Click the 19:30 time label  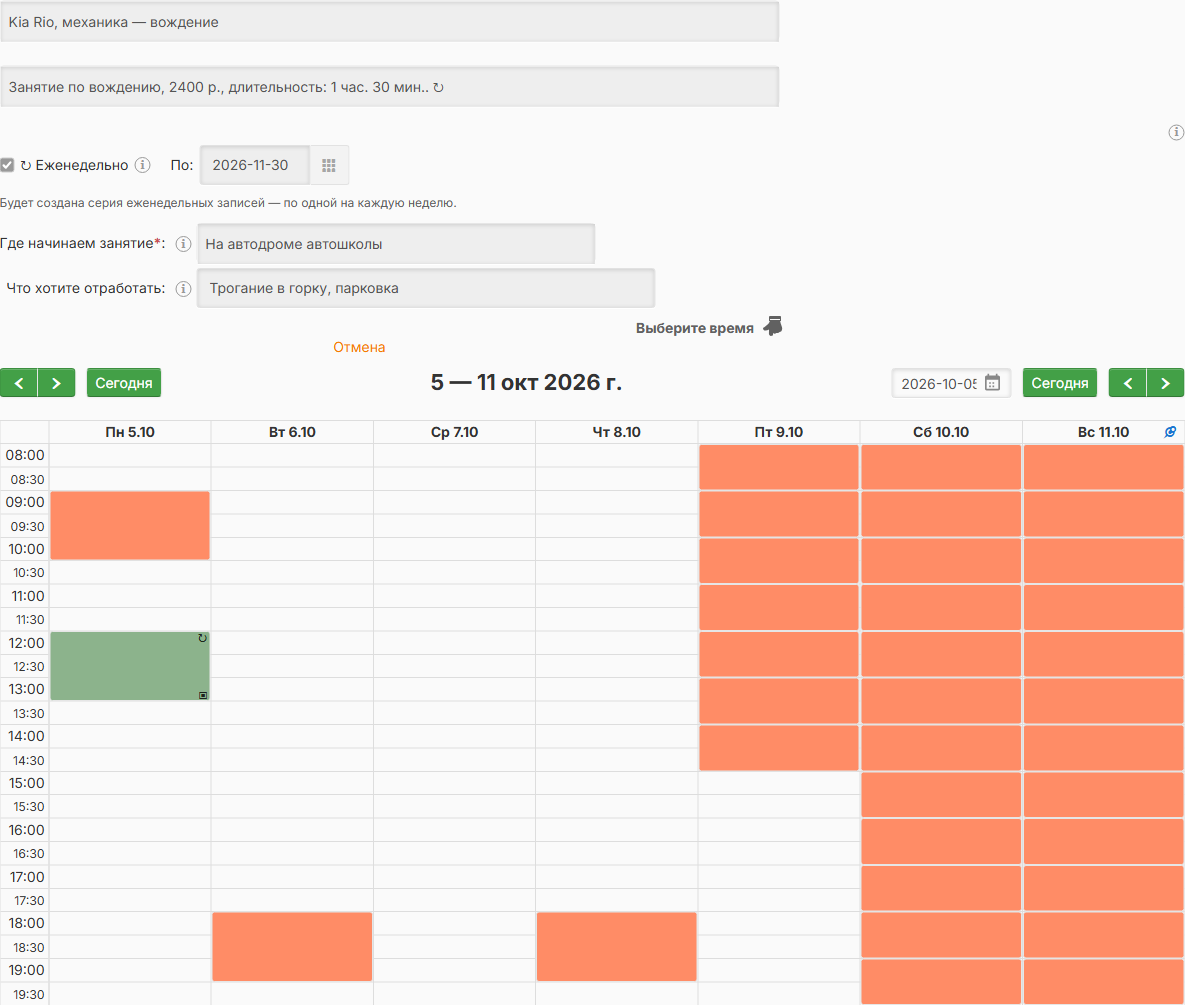click(28, 994)
